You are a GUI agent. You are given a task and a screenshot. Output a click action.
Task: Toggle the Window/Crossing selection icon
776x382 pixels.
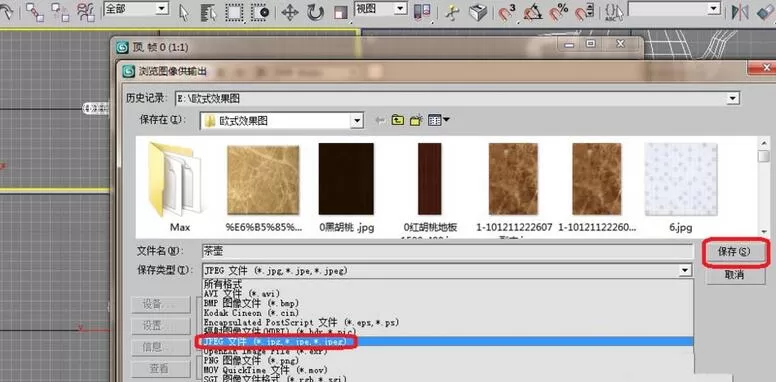point(260,13)
